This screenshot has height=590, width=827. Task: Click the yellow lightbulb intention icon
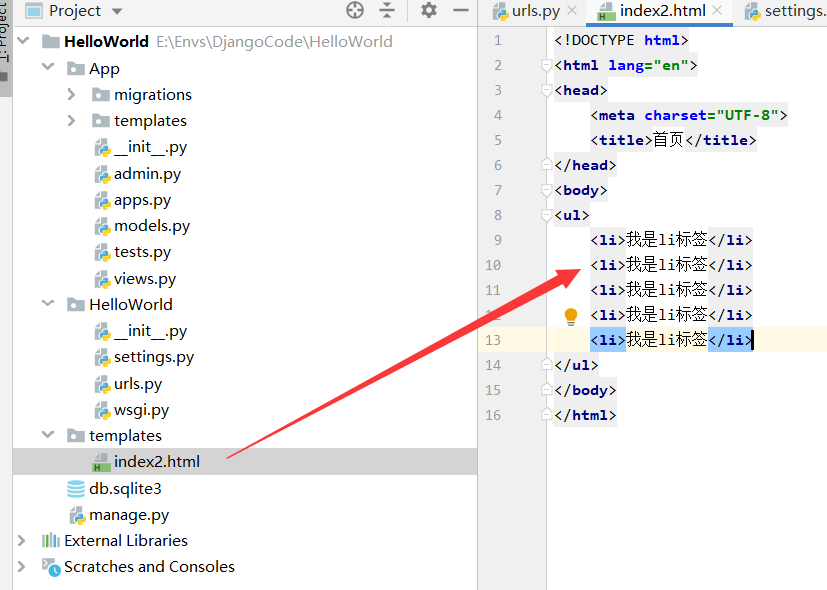tap(571, 317)
